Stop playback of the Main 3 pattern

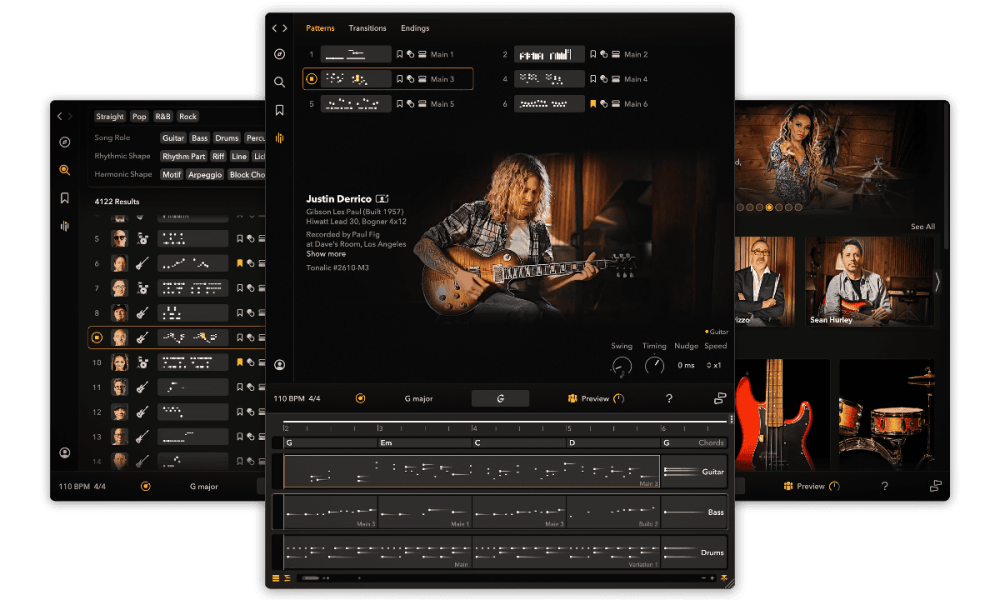[x=311, y=79]
